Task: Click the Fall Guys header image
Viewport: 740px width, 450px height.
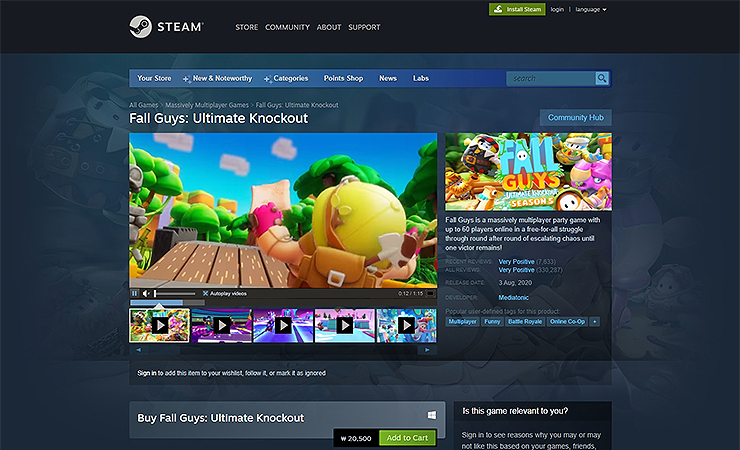Action: coord(529,172)
